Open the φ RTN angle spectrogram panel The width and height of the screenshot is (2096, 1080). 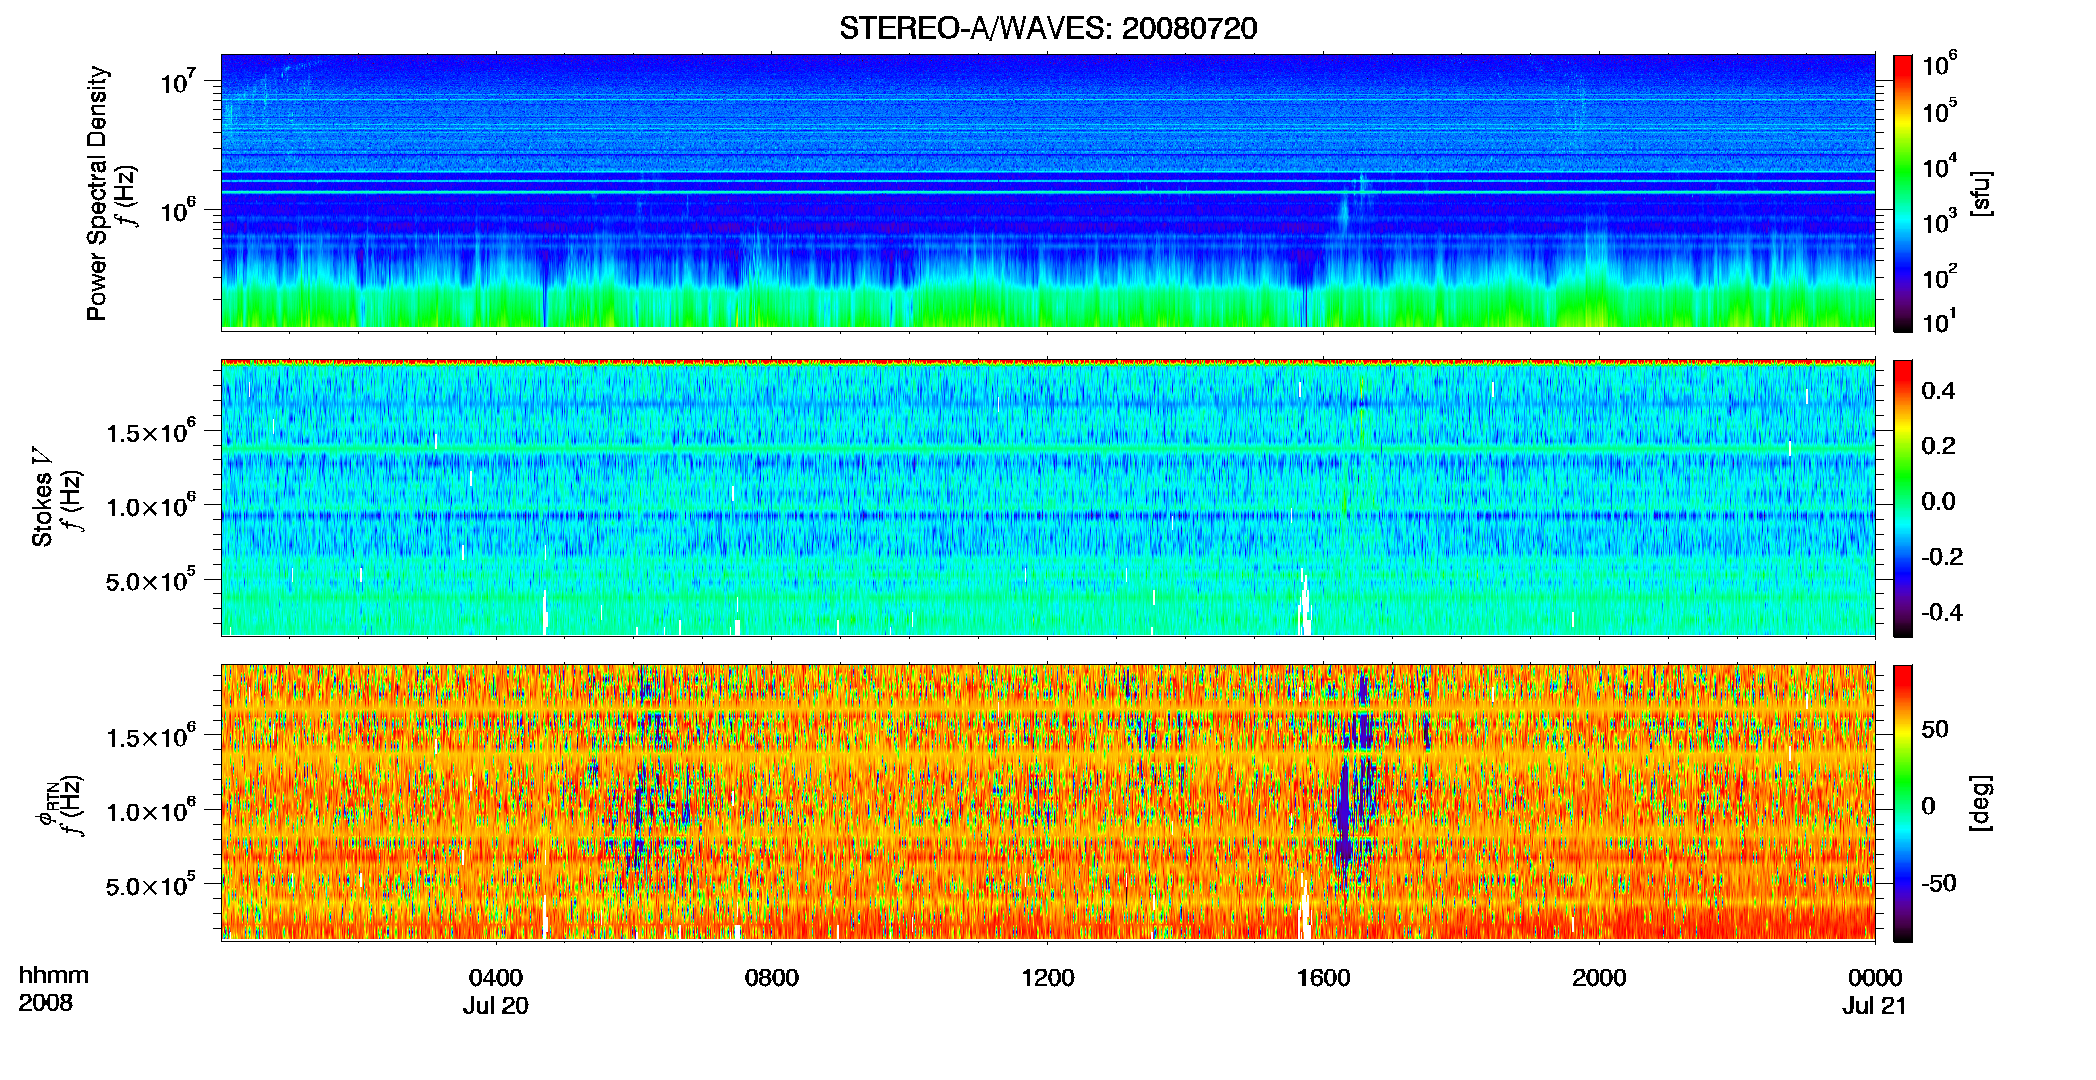tap(1048, 802)
